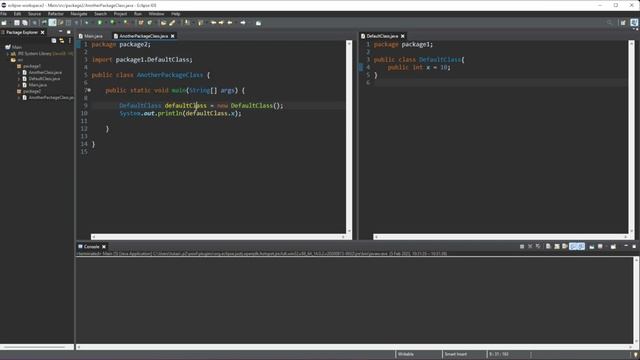The height and width of the screenshot is (360, 640).
Task: Minimize the Console view
Action: 626,246
